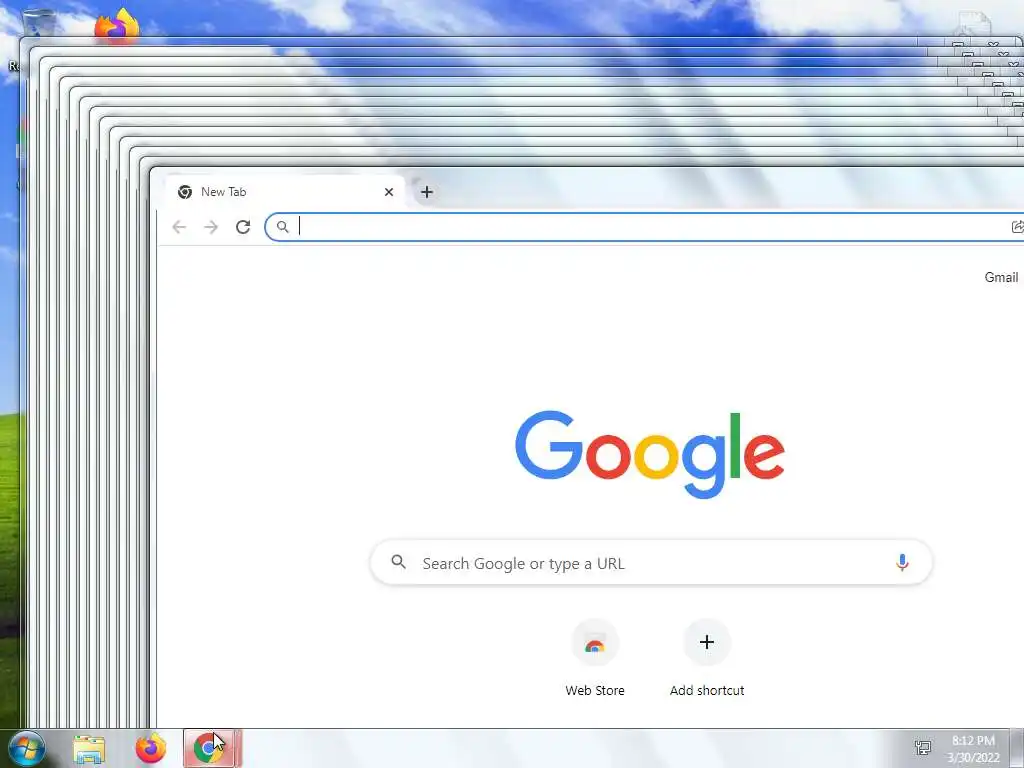Screen dimensions: 1024x768
Task: Open Windows Explorer from the taskbar
Action: 89,749
